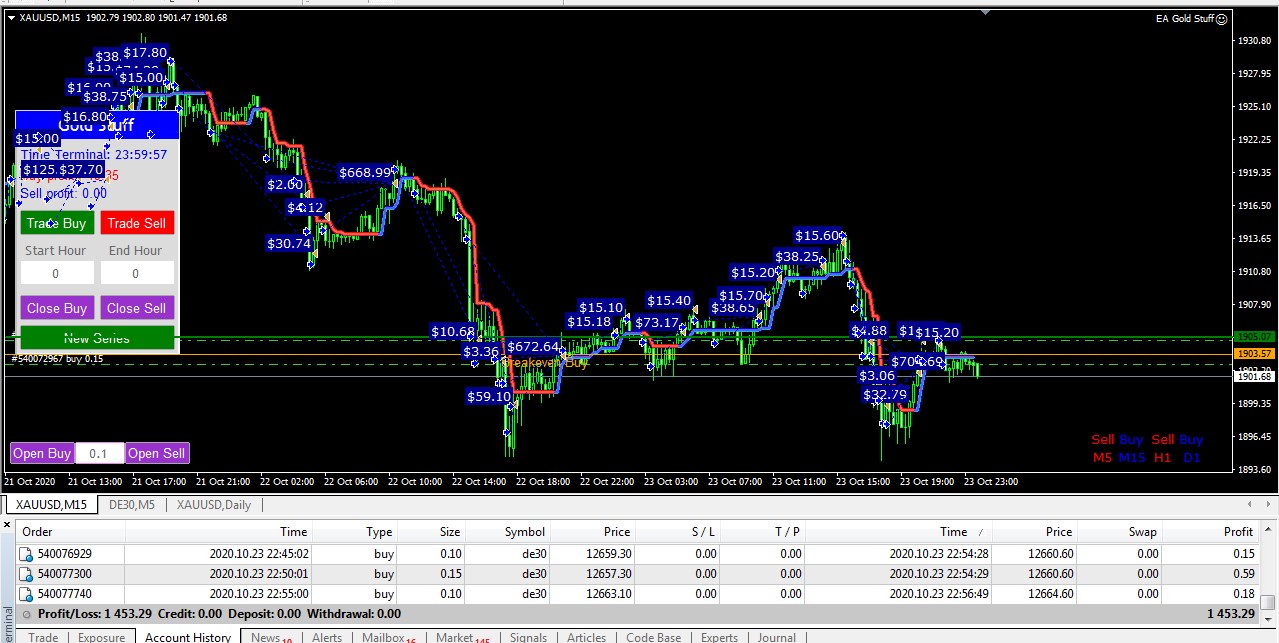
Task: Open the Experts tab
Action: coord(719,637)
